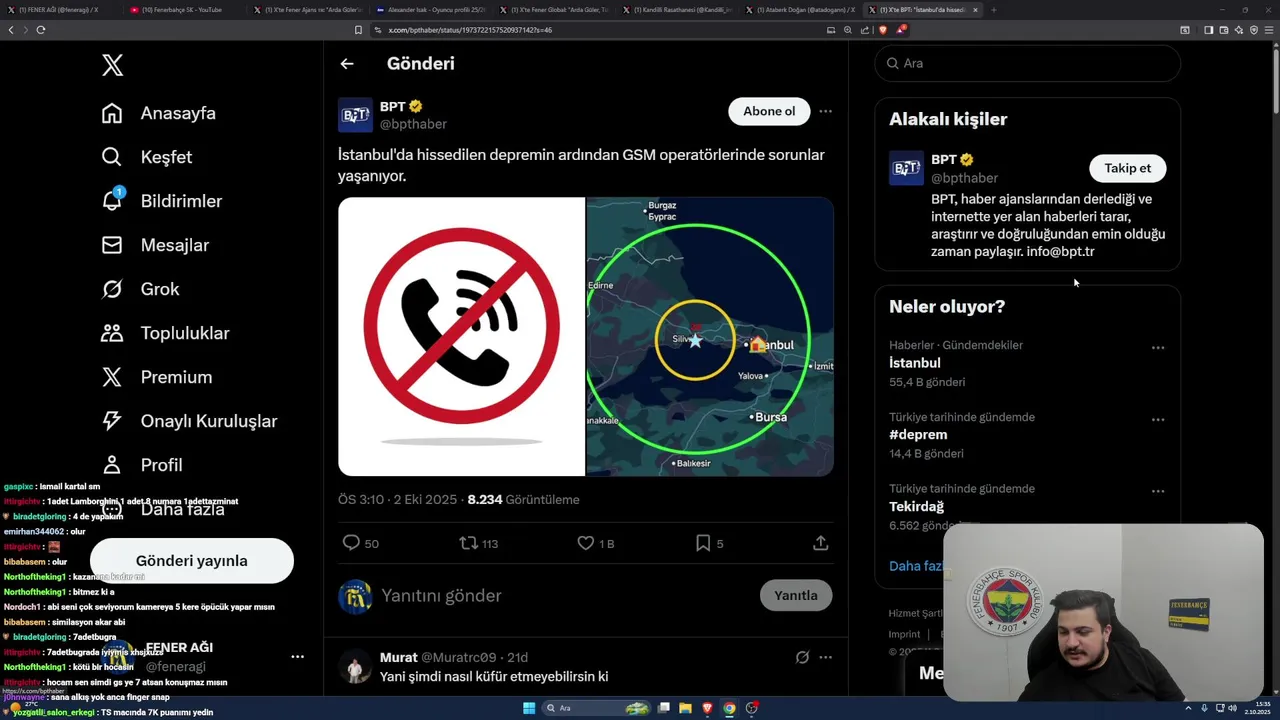Click Takip et for BPT

click(1128, 168)
